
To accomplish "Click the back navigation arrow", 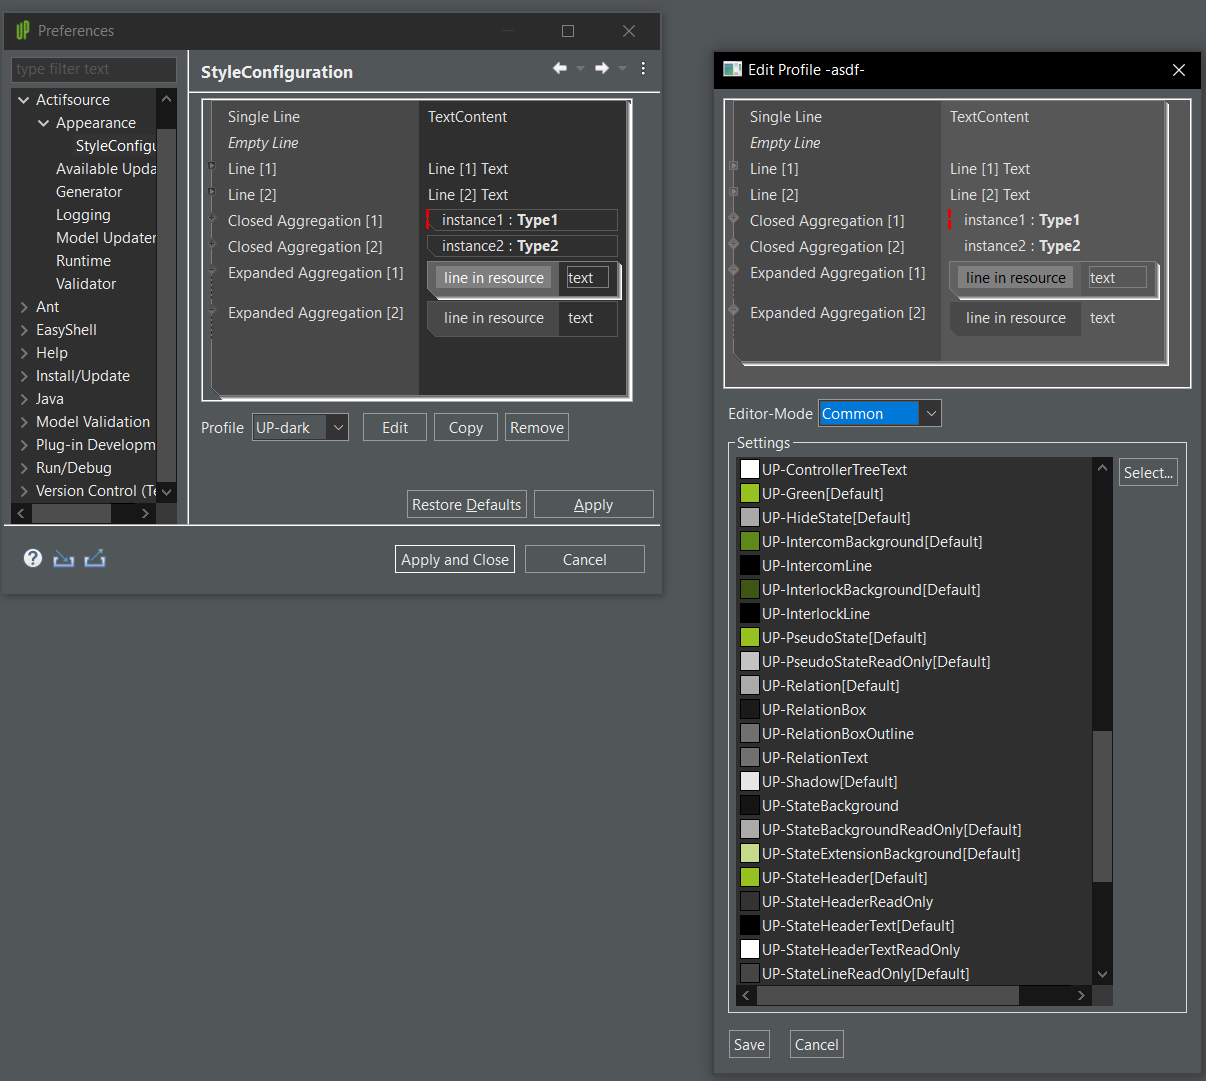I will click(560, 68).
